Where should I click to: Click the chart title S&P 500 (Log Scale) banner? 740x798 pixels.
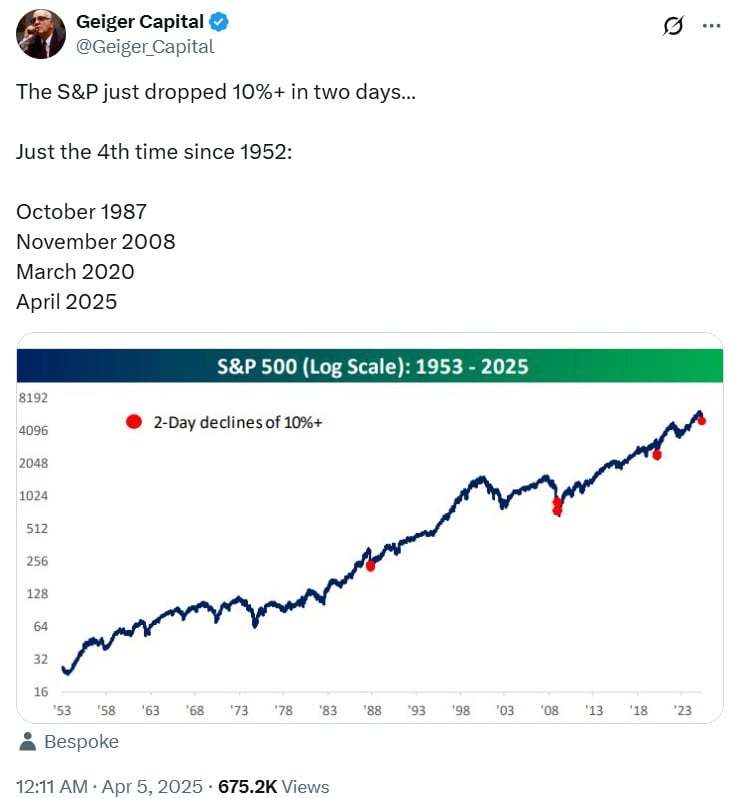370,366
